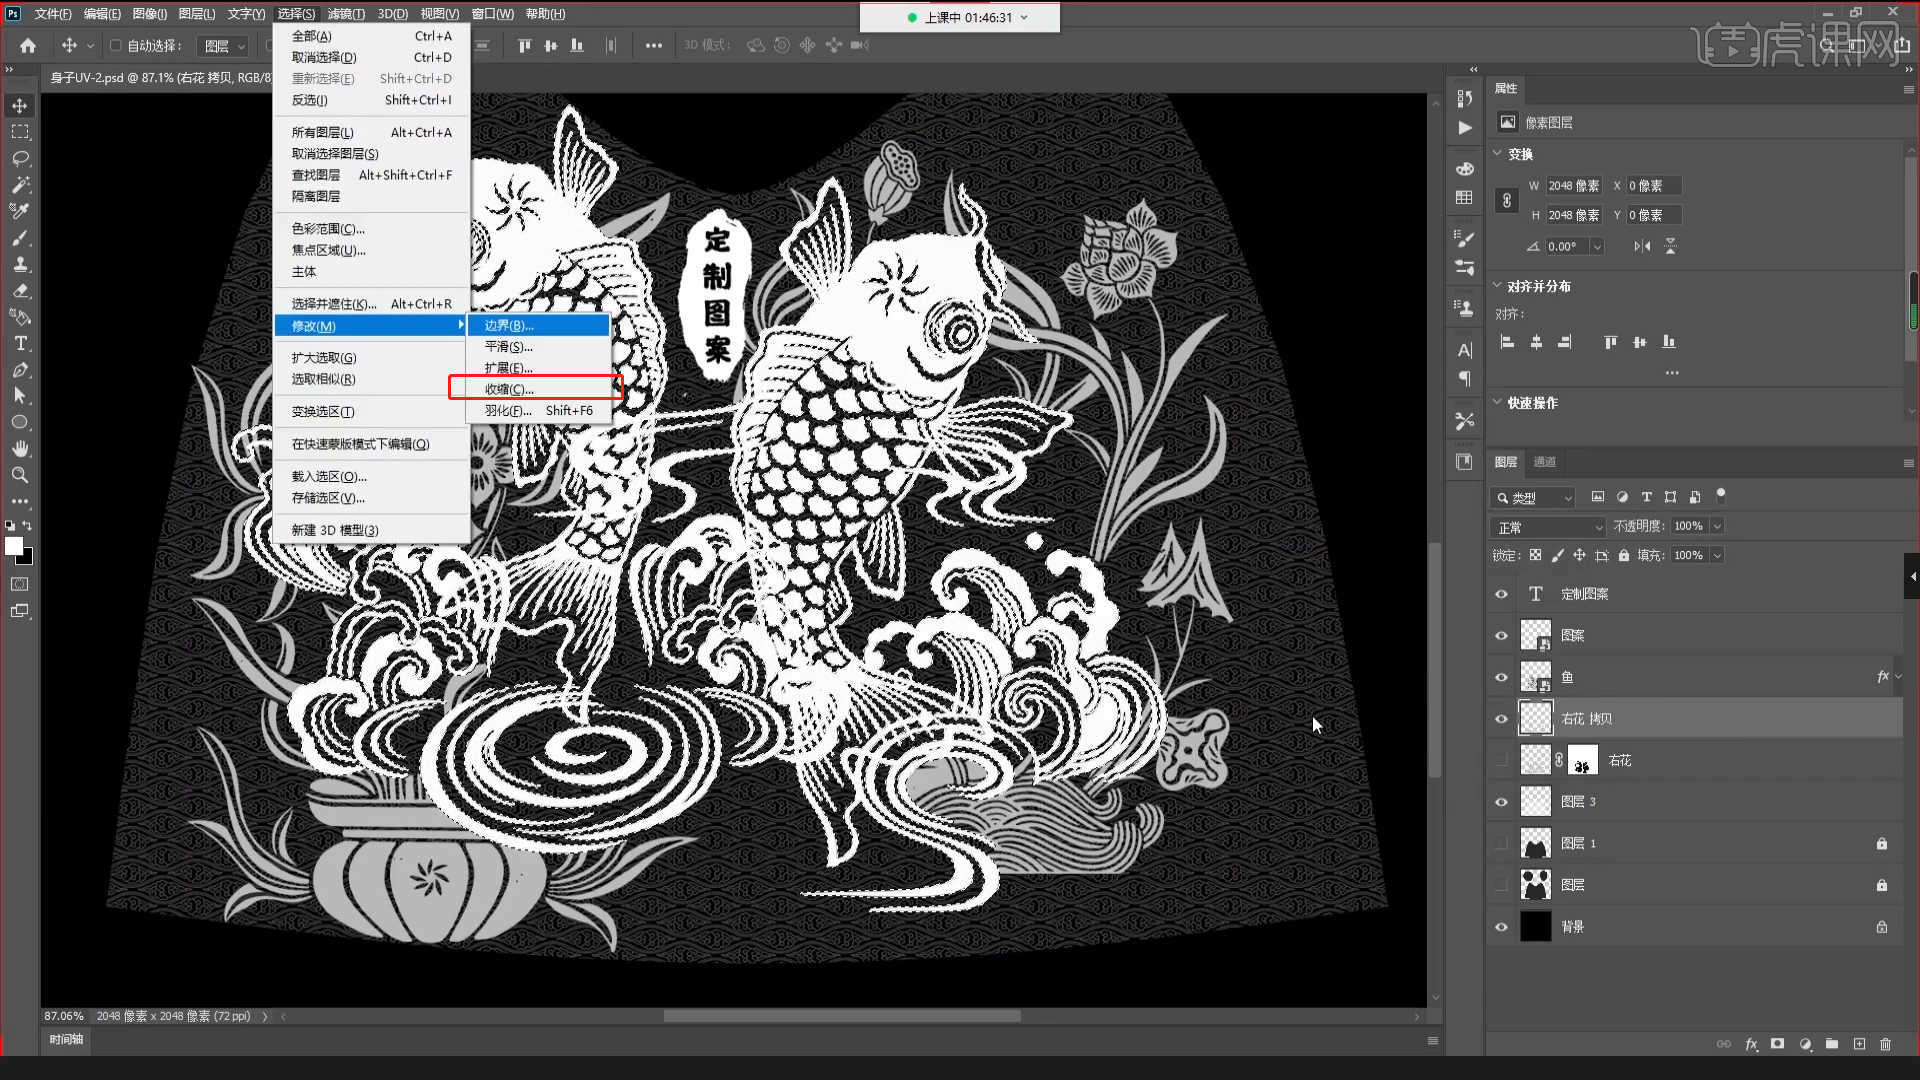Click the create new layer icon
Screen dimensions: 1920x1080
coord(1859,1044)
